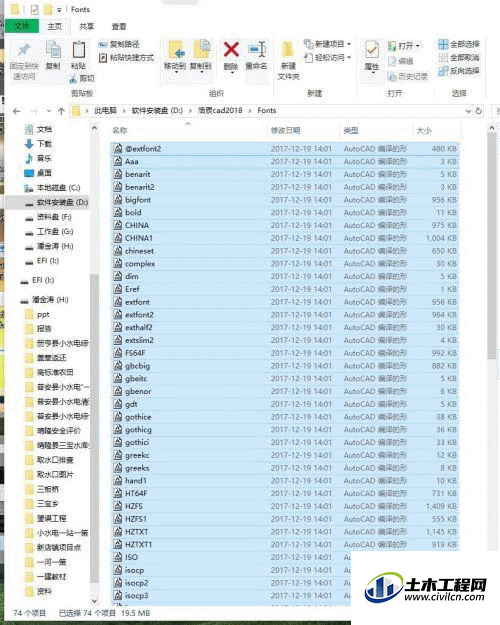
Task: Sort by Date modified (修改日期) column
Action: tap(285, 130)
